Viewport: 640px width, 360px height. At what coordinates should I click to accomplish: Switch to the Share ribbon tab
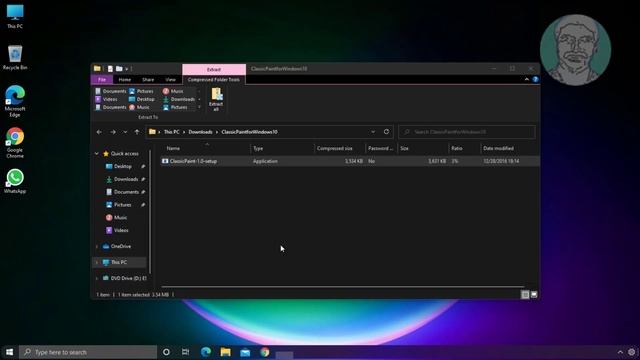point(148,80)
